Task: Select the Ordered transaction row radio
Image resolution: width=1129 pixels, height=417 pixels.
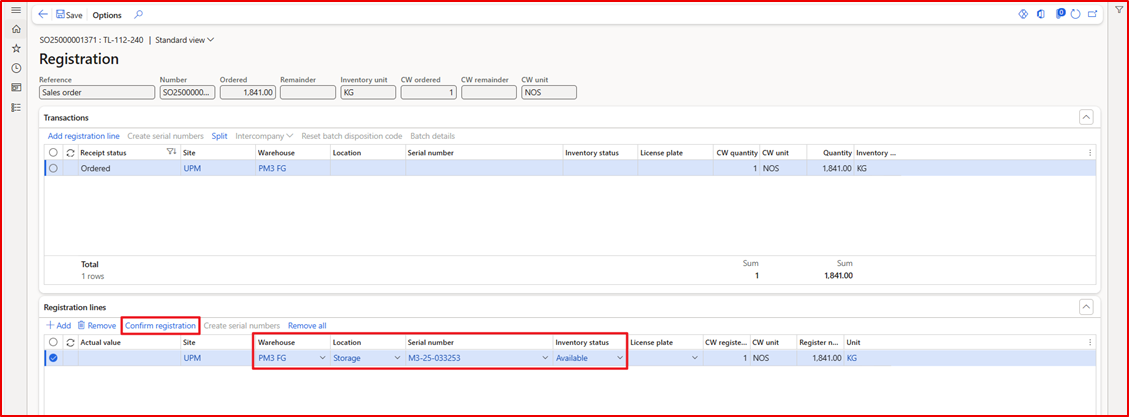Action: (53, 168)
